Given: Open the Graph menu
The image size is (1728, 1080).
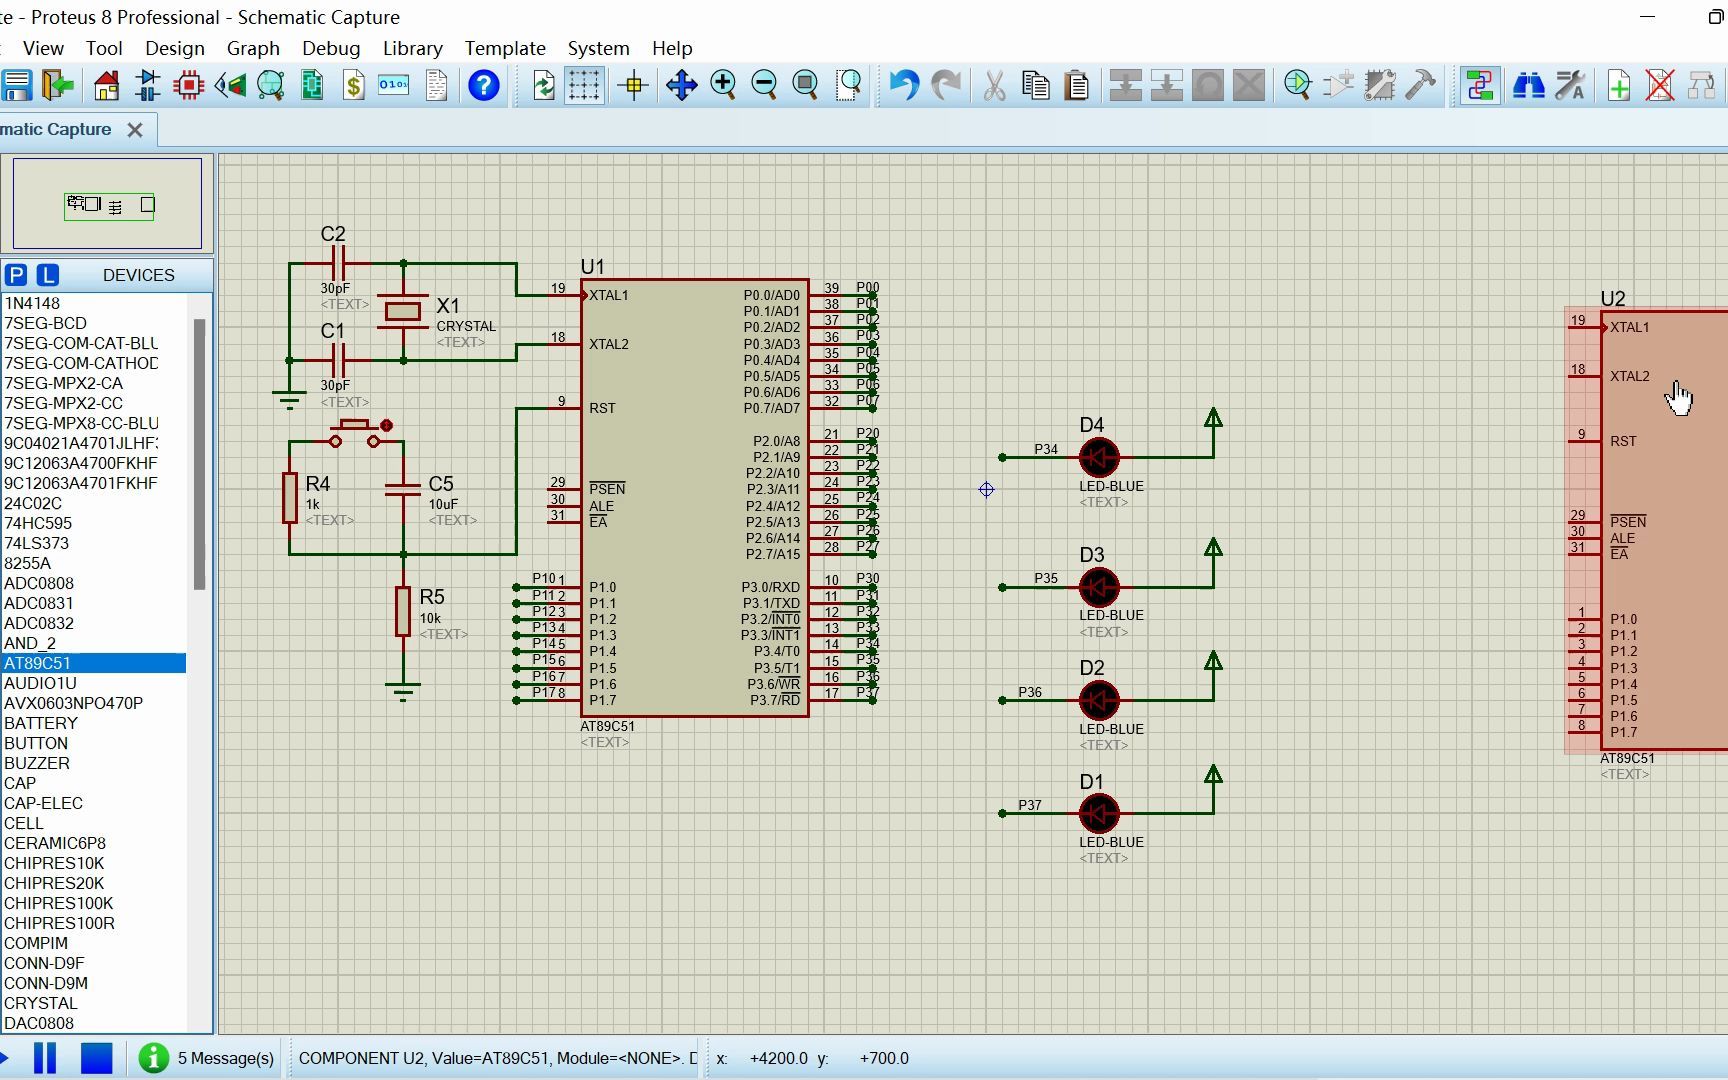Looking at the screenshot, I should [x=253, y=48].
